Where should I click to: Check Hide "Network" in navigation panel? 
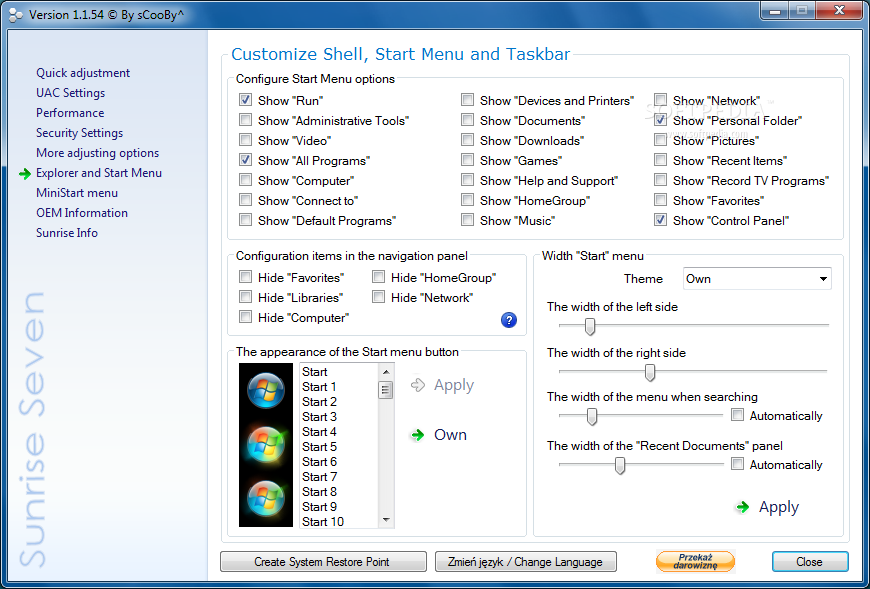coord(378,297)
